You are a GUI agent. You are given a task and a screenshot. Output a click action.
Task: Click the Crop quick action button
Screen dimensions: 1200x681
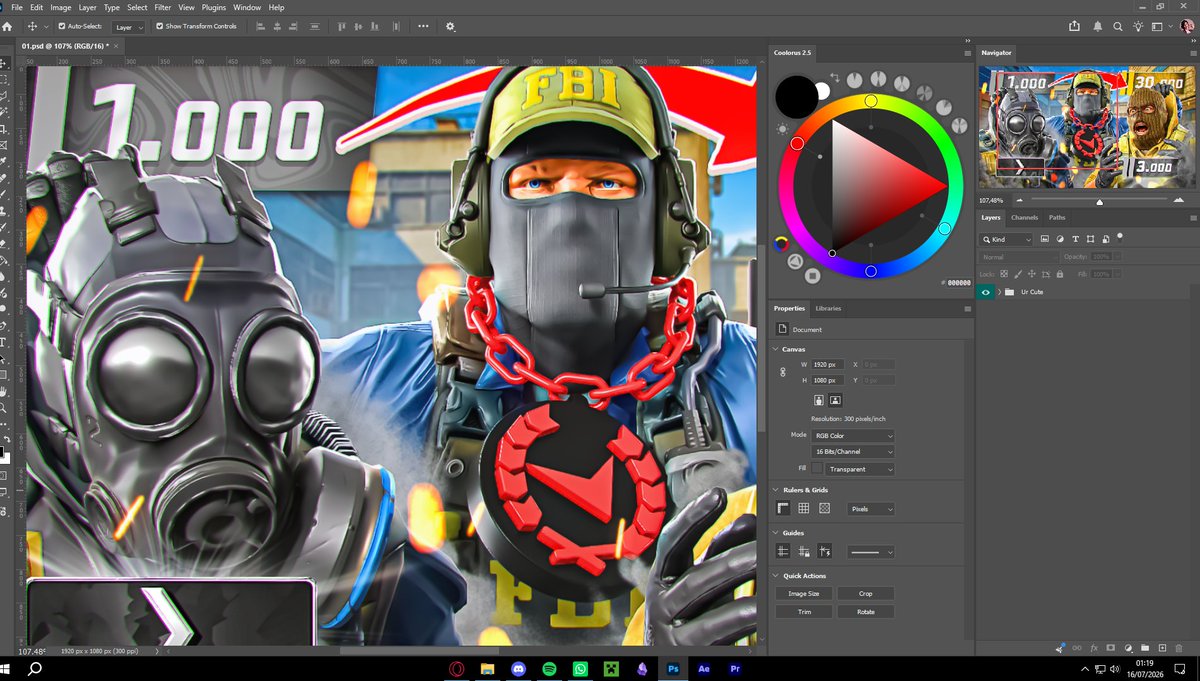tap(866, 593)
